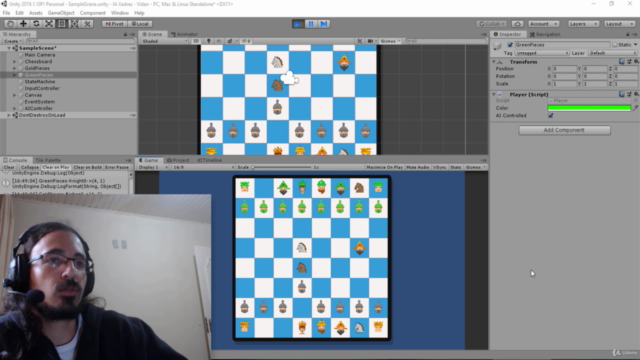Select the Hand tool in toolbar
Viewport: 640px width, 360px height.
11,24
